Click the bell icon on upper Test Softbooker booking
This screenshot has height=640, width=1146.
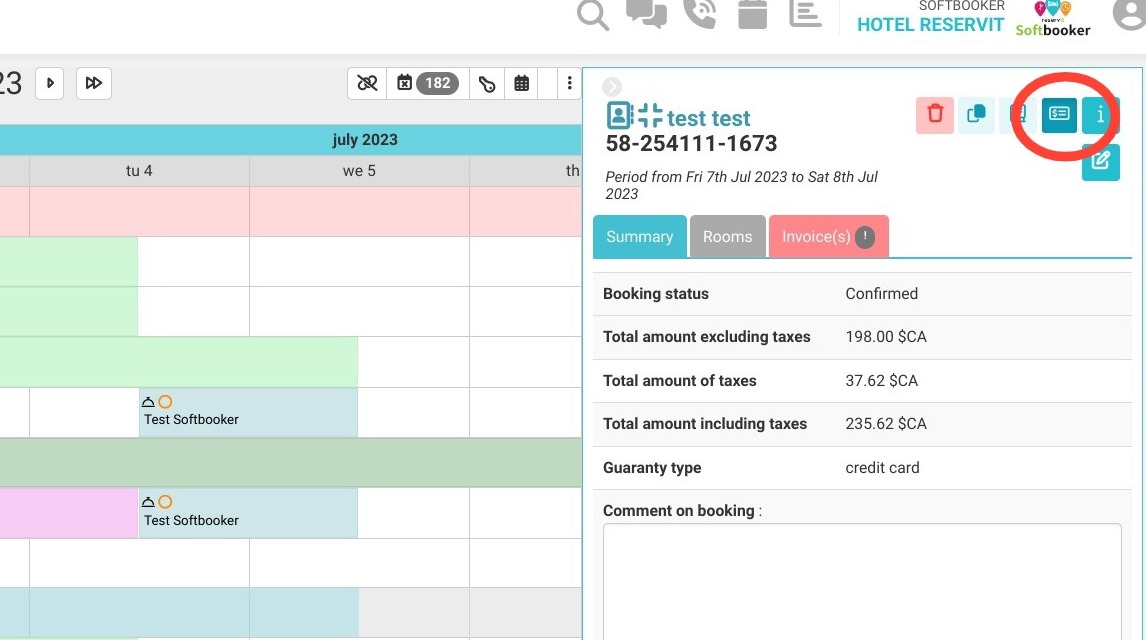pos(148,402)
